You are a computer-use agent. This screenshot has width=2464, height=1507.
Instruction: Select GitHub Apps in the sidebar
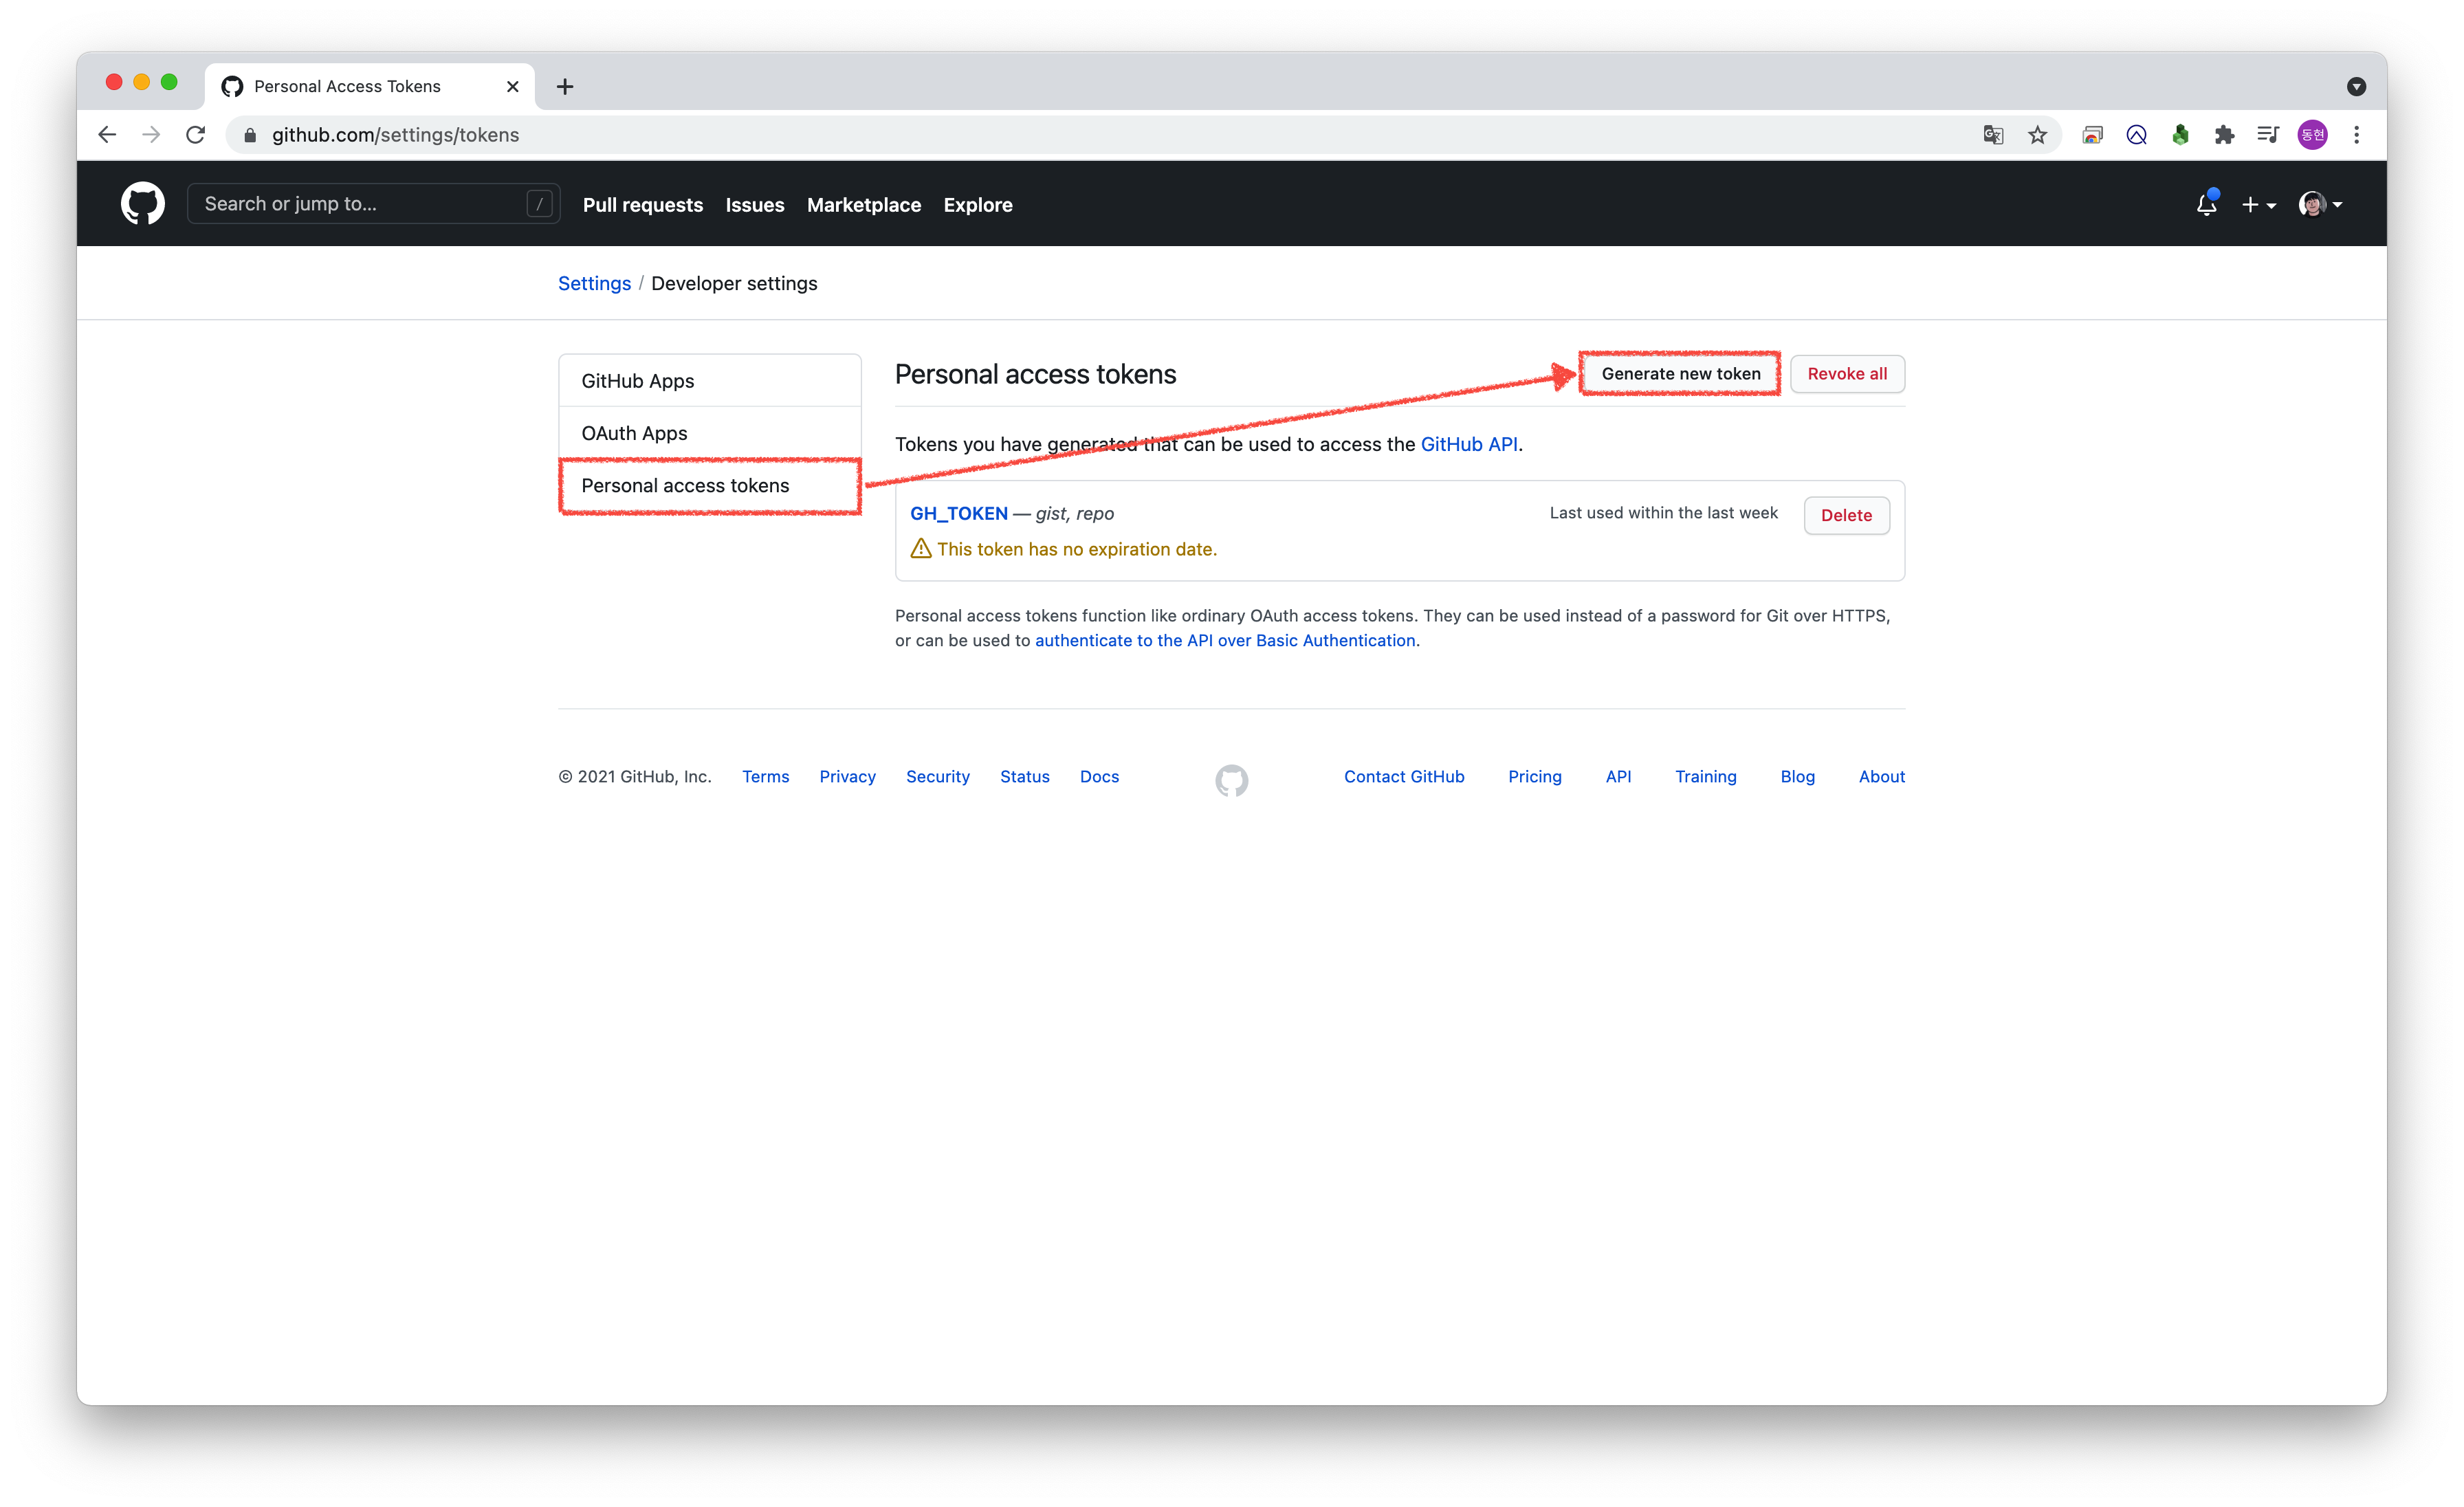pos(710,381)
